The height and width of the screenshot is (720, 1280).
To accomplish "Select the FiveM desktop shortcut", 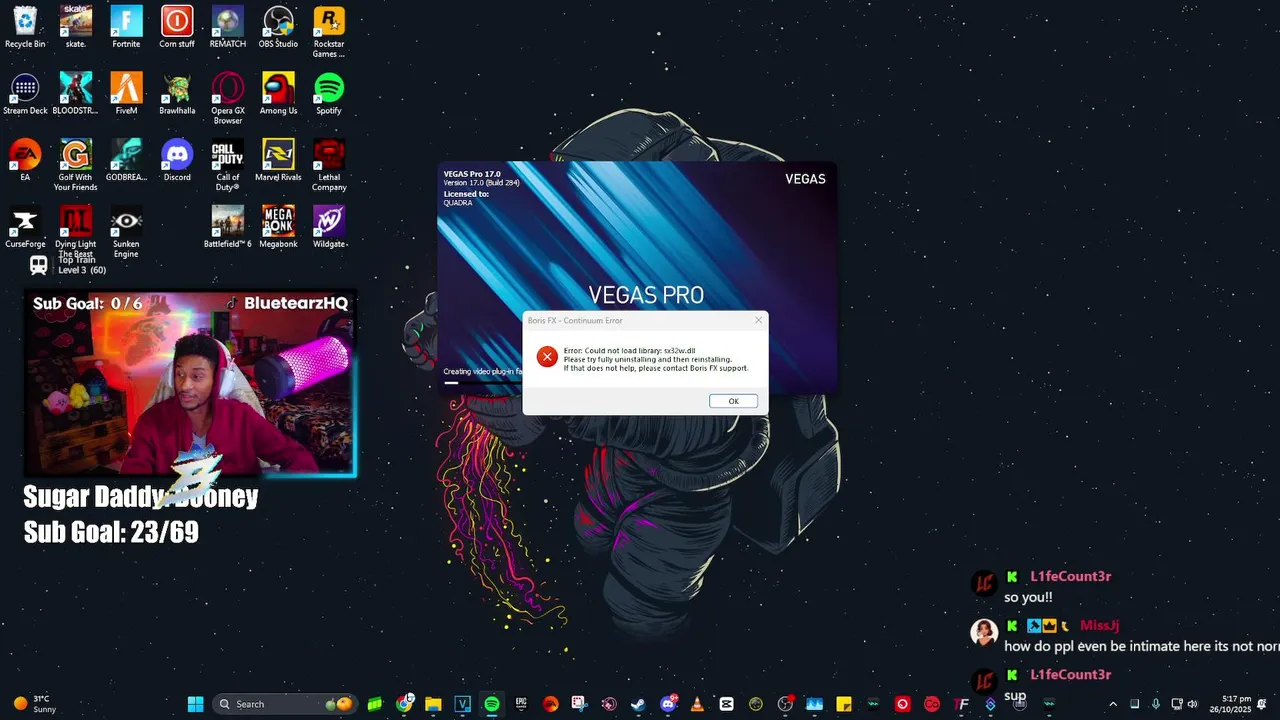I will (126, 94).
